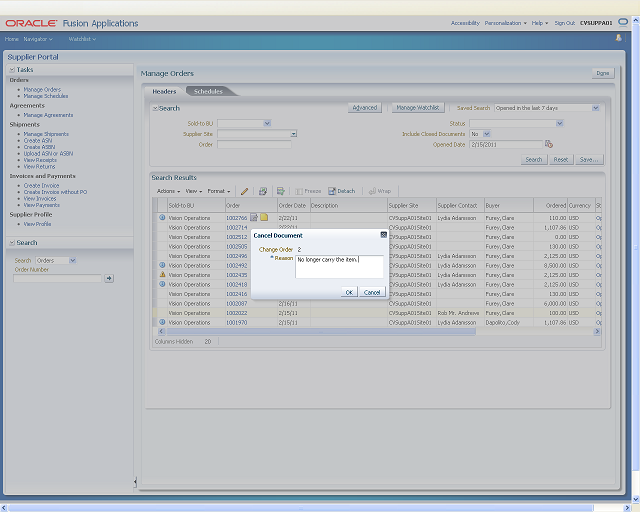Click the Order Date column header
This screenshot has height=512, width=640.
click(293, 205)
